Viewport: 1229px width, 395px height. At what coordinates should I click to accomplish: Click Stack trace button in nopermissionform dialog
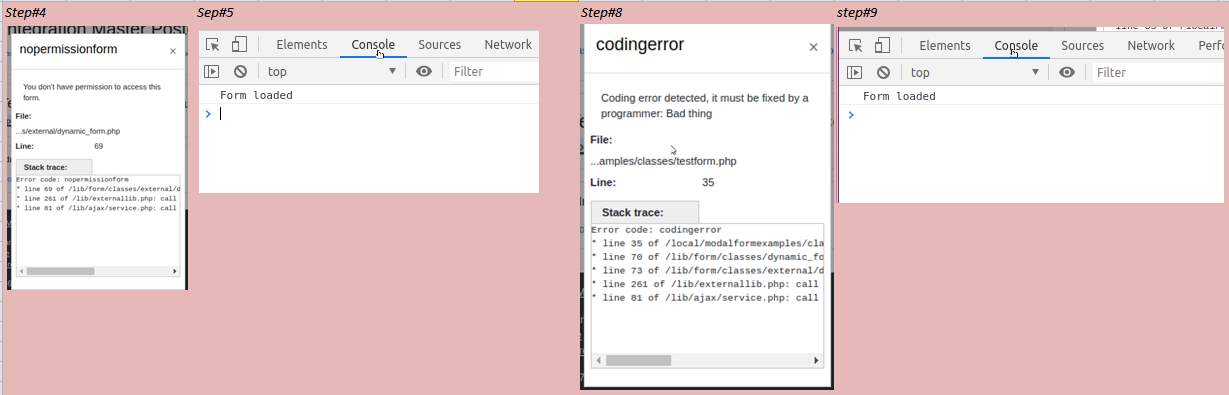[54, 167]
